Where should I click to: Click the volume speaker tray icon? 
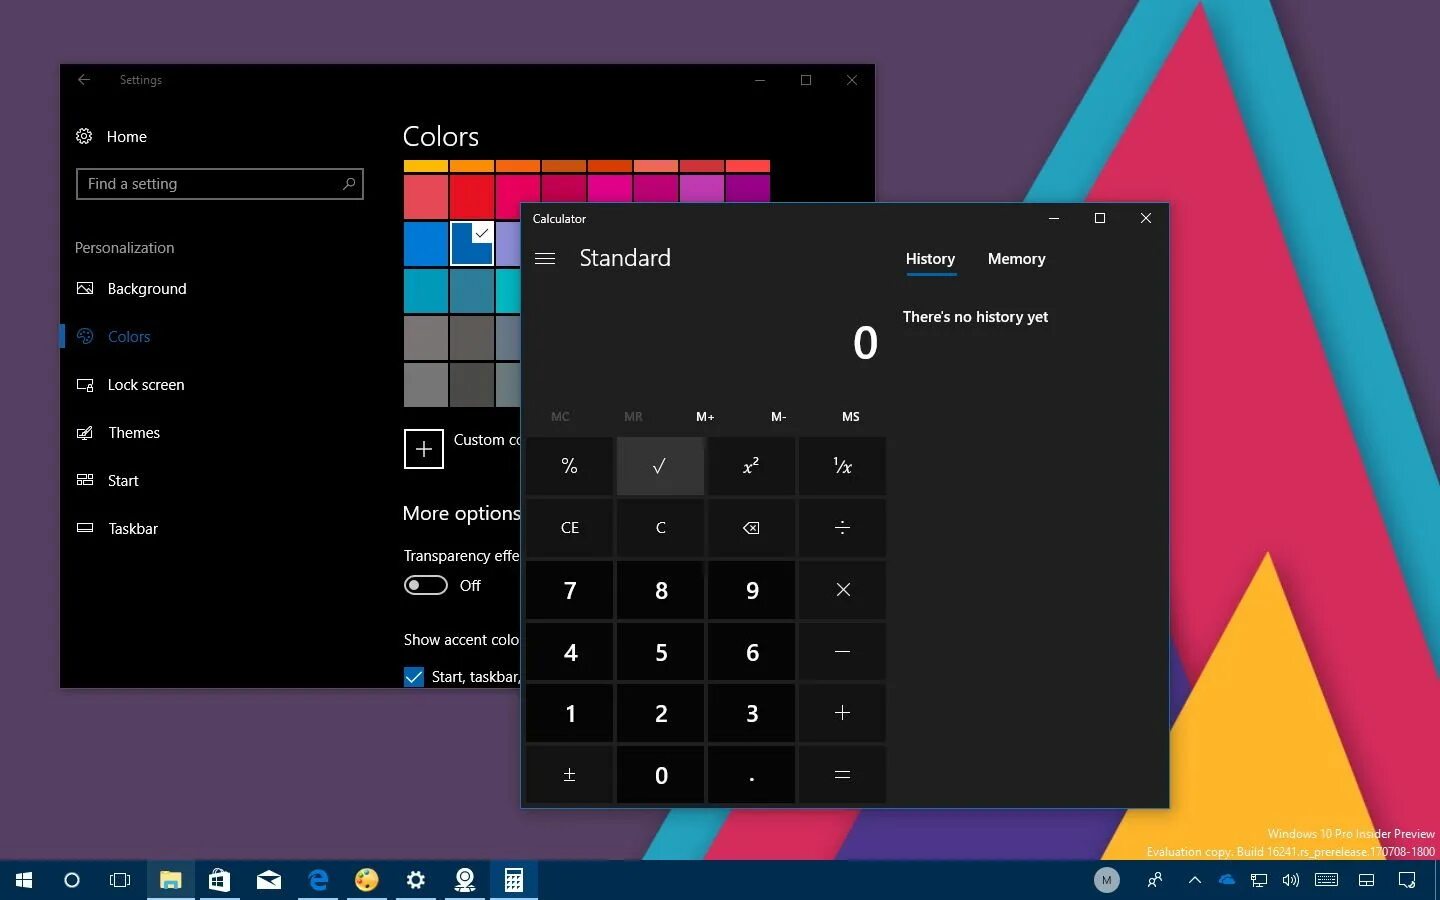coord(1291,880)
